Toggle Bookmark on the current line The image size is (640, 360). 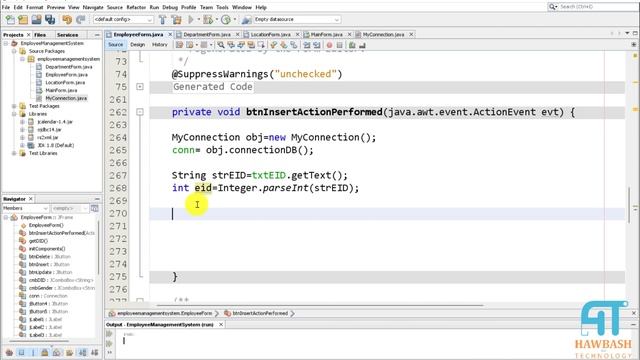coord(293,45)
